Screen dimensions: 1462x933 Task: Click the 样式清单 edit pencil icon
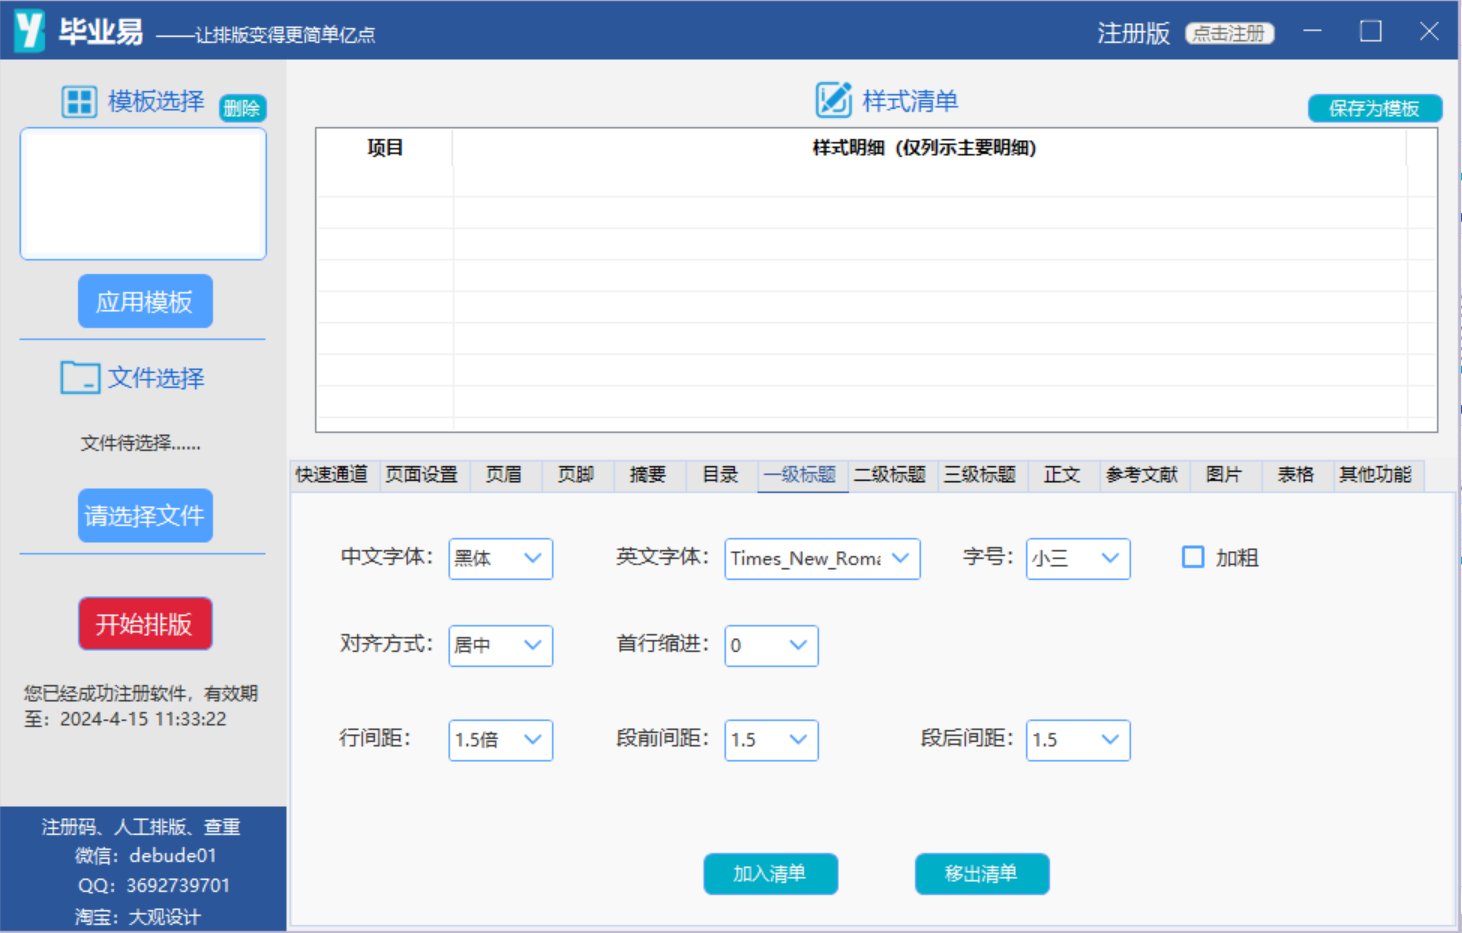(834, 100)
